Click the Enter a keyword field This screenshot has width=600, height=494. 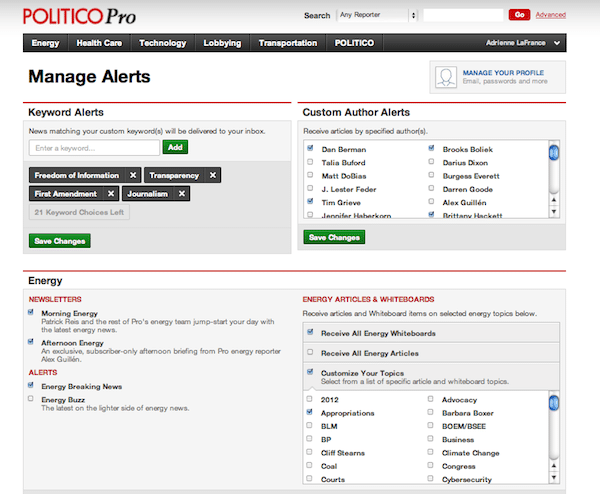[x=94, y=148]
